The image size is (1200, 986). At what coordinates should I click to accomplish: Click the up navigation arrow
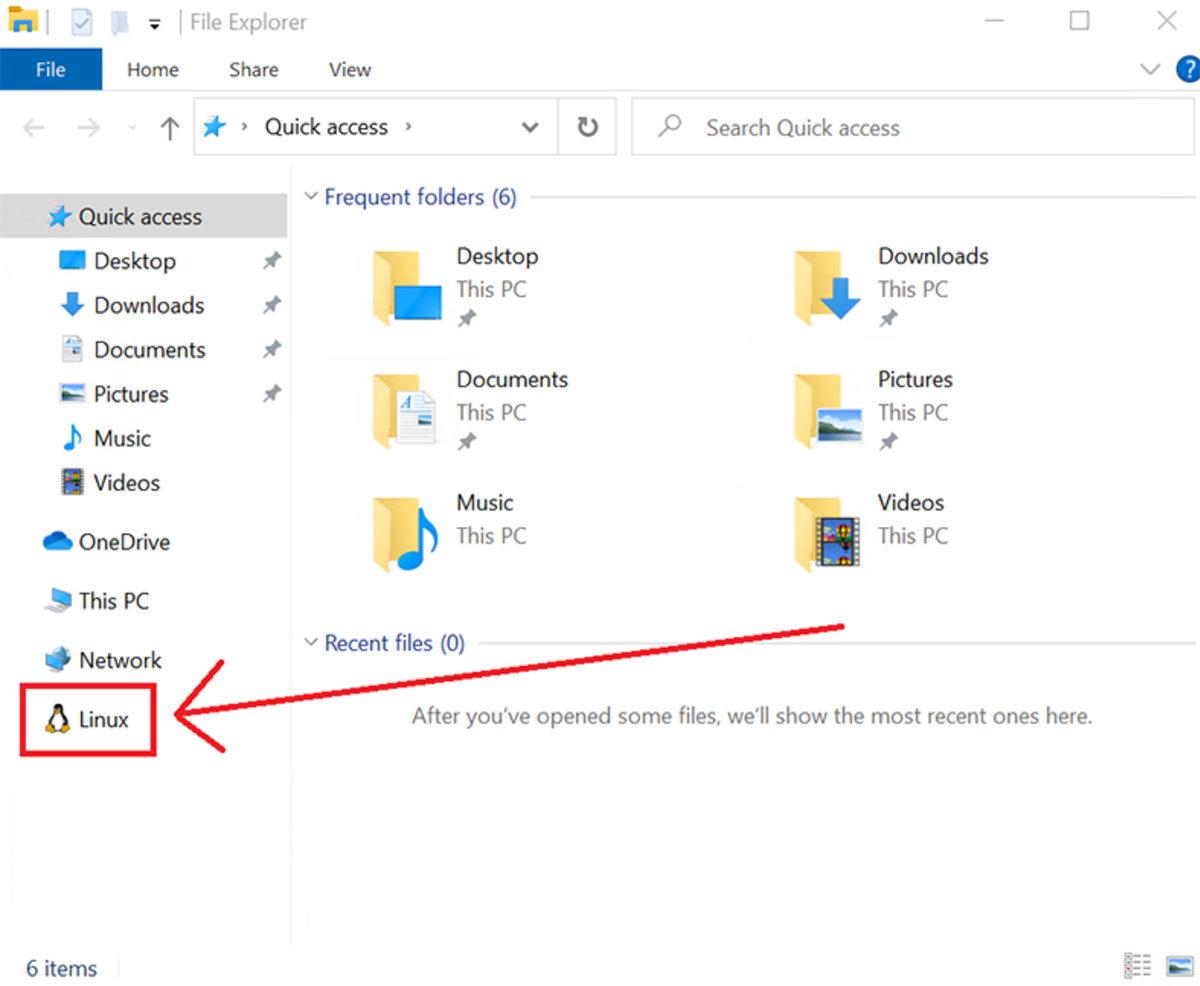click(x=170, y=127)
